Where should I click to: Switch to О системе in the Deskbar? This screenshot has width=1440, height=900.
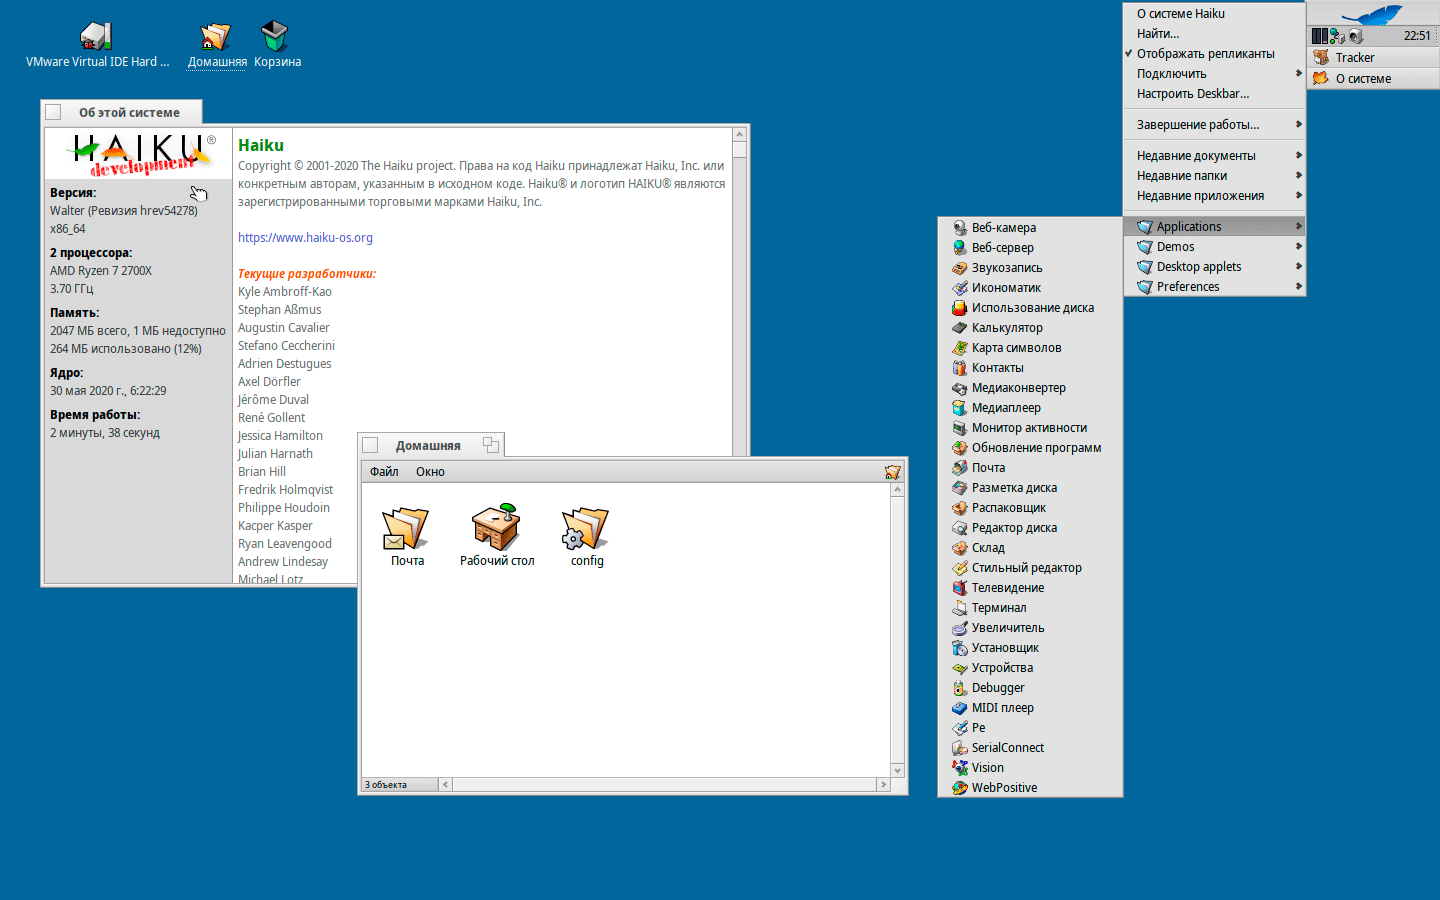pyautogui.click(x=1373, y=79)
